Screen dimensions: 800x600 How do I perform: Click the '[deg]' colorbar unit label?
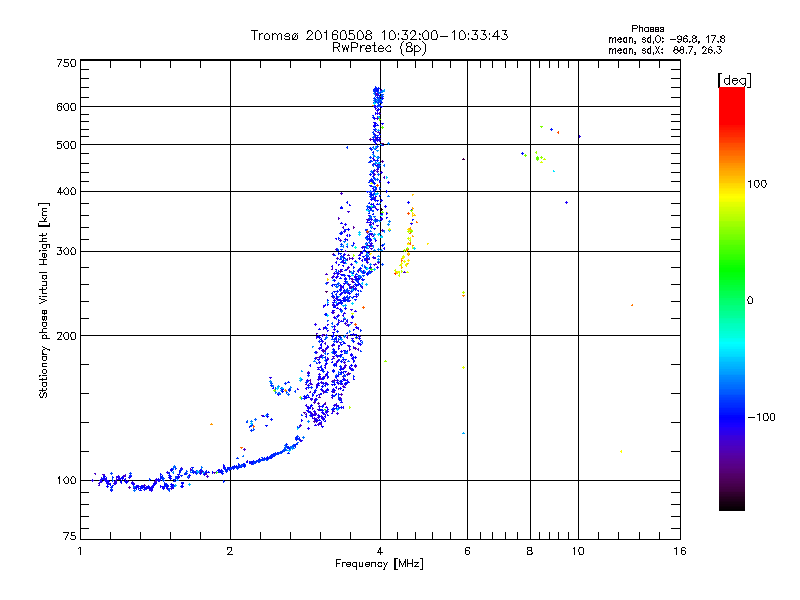coord(734,80)
